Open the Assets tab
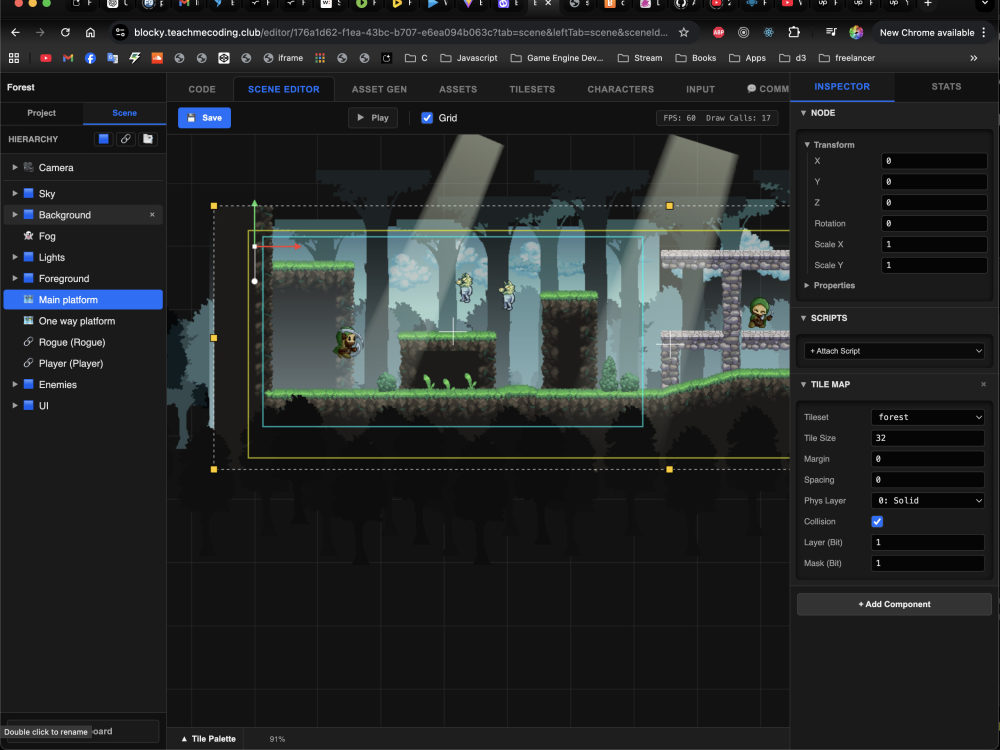This screenshot has height=750, width=1000. [458, 89]
